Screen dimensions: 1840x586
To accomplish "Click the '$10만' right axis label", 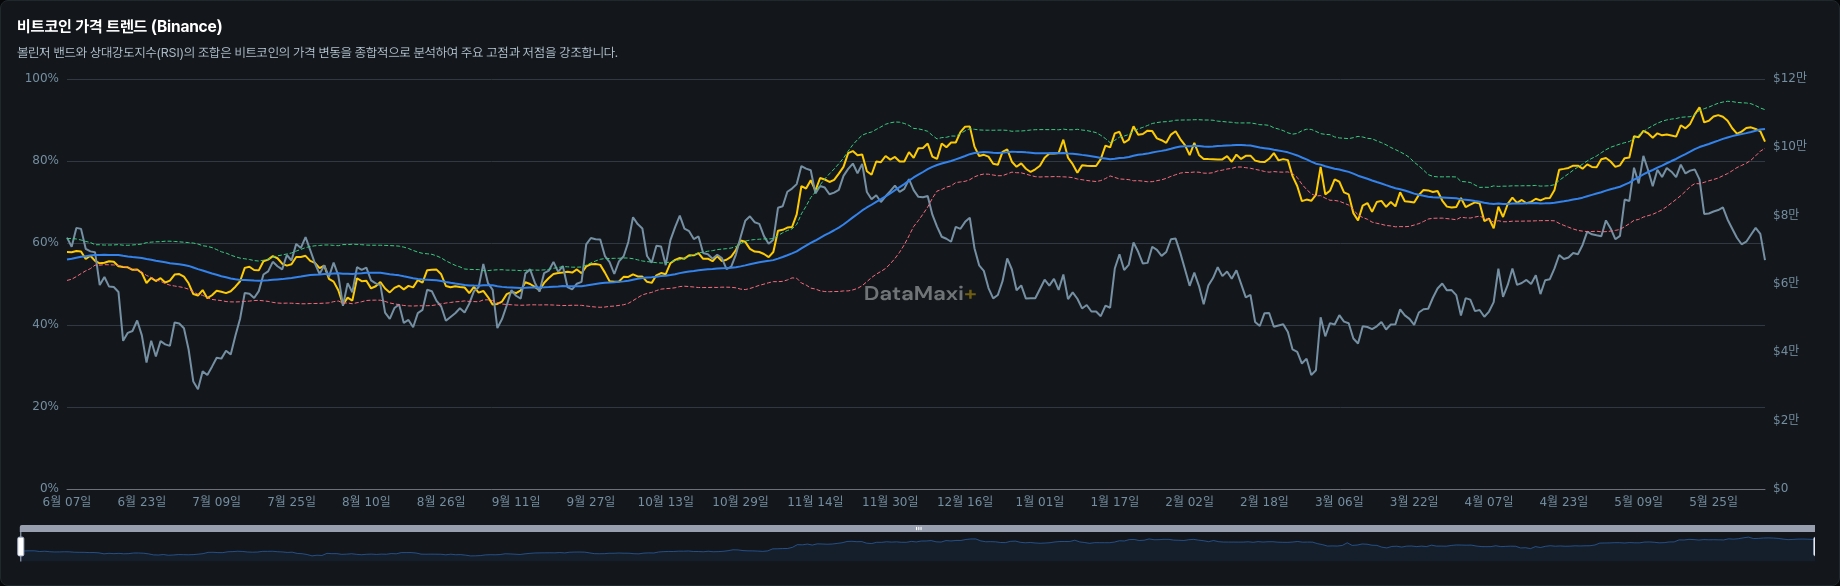I will pos(1790,146).
